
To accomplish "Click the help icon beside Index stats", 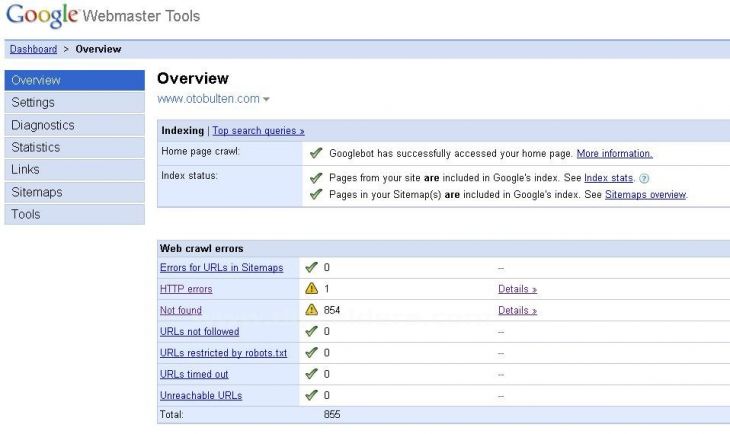I will pos(645,178).
